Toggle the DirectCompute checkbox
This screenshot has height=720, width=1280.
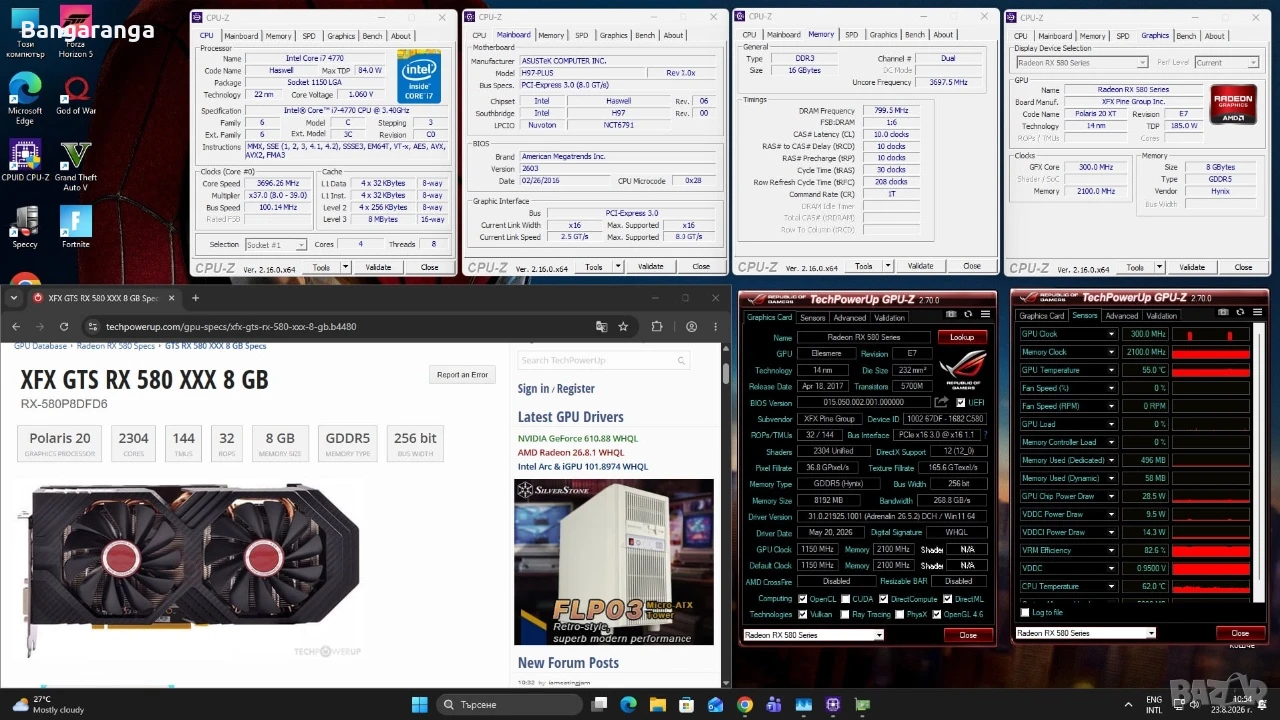(884, 599)
